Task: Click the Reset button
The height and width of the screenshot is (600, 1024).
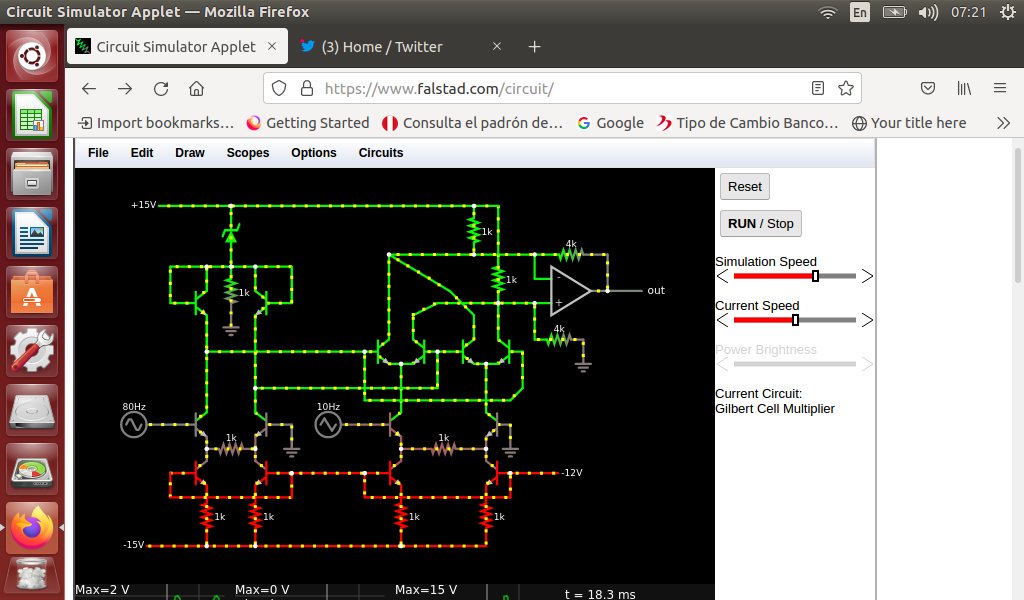Action: click(745, 187)
